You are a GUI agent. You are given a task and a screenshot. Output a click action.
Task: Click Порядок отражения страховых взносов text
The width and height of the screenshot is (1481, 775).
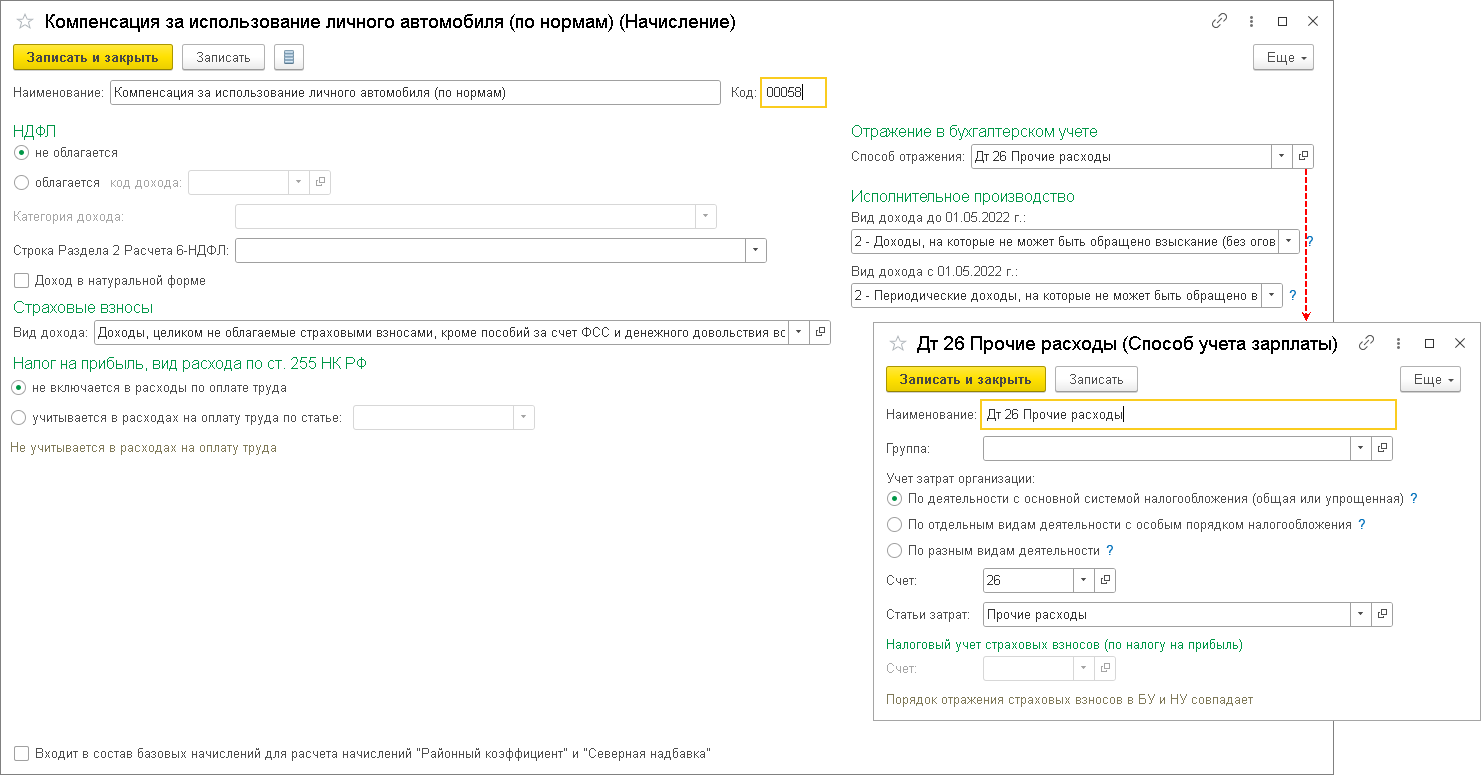coord(1069,700)
